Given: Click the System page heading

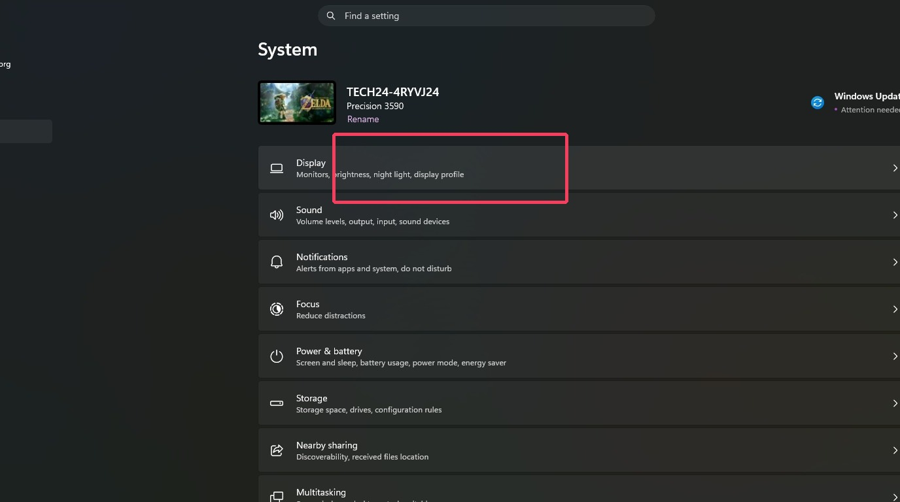Looking at the screenshot, I should coord(287,50).
